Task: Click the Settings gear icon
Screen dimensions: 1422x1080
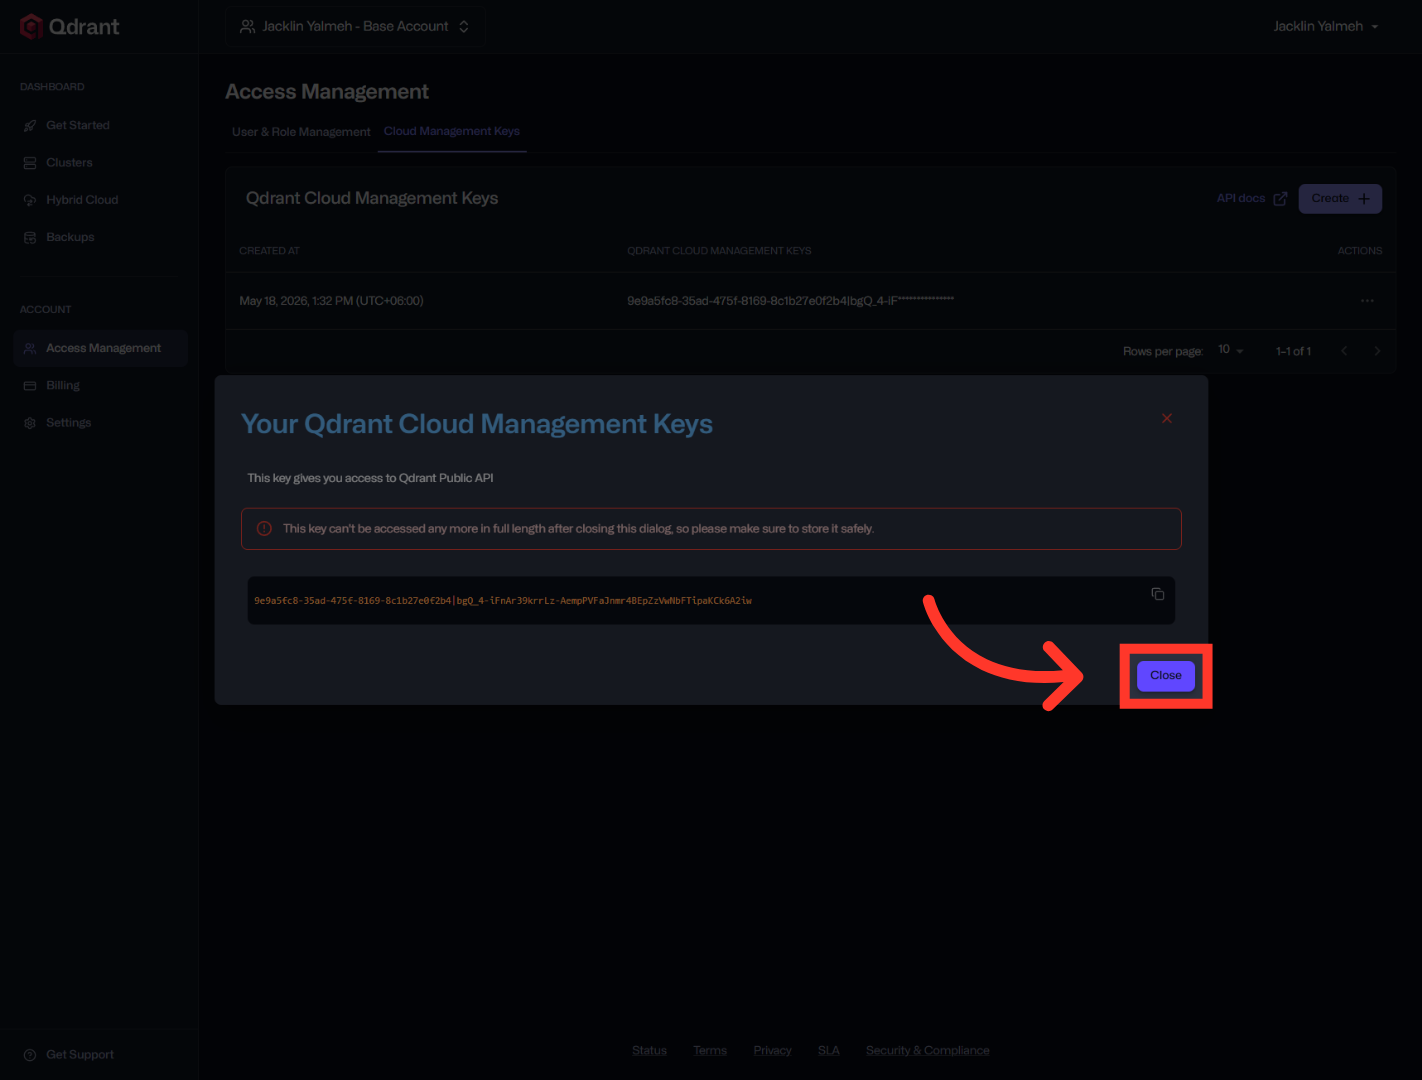Action: pos(30,423)
